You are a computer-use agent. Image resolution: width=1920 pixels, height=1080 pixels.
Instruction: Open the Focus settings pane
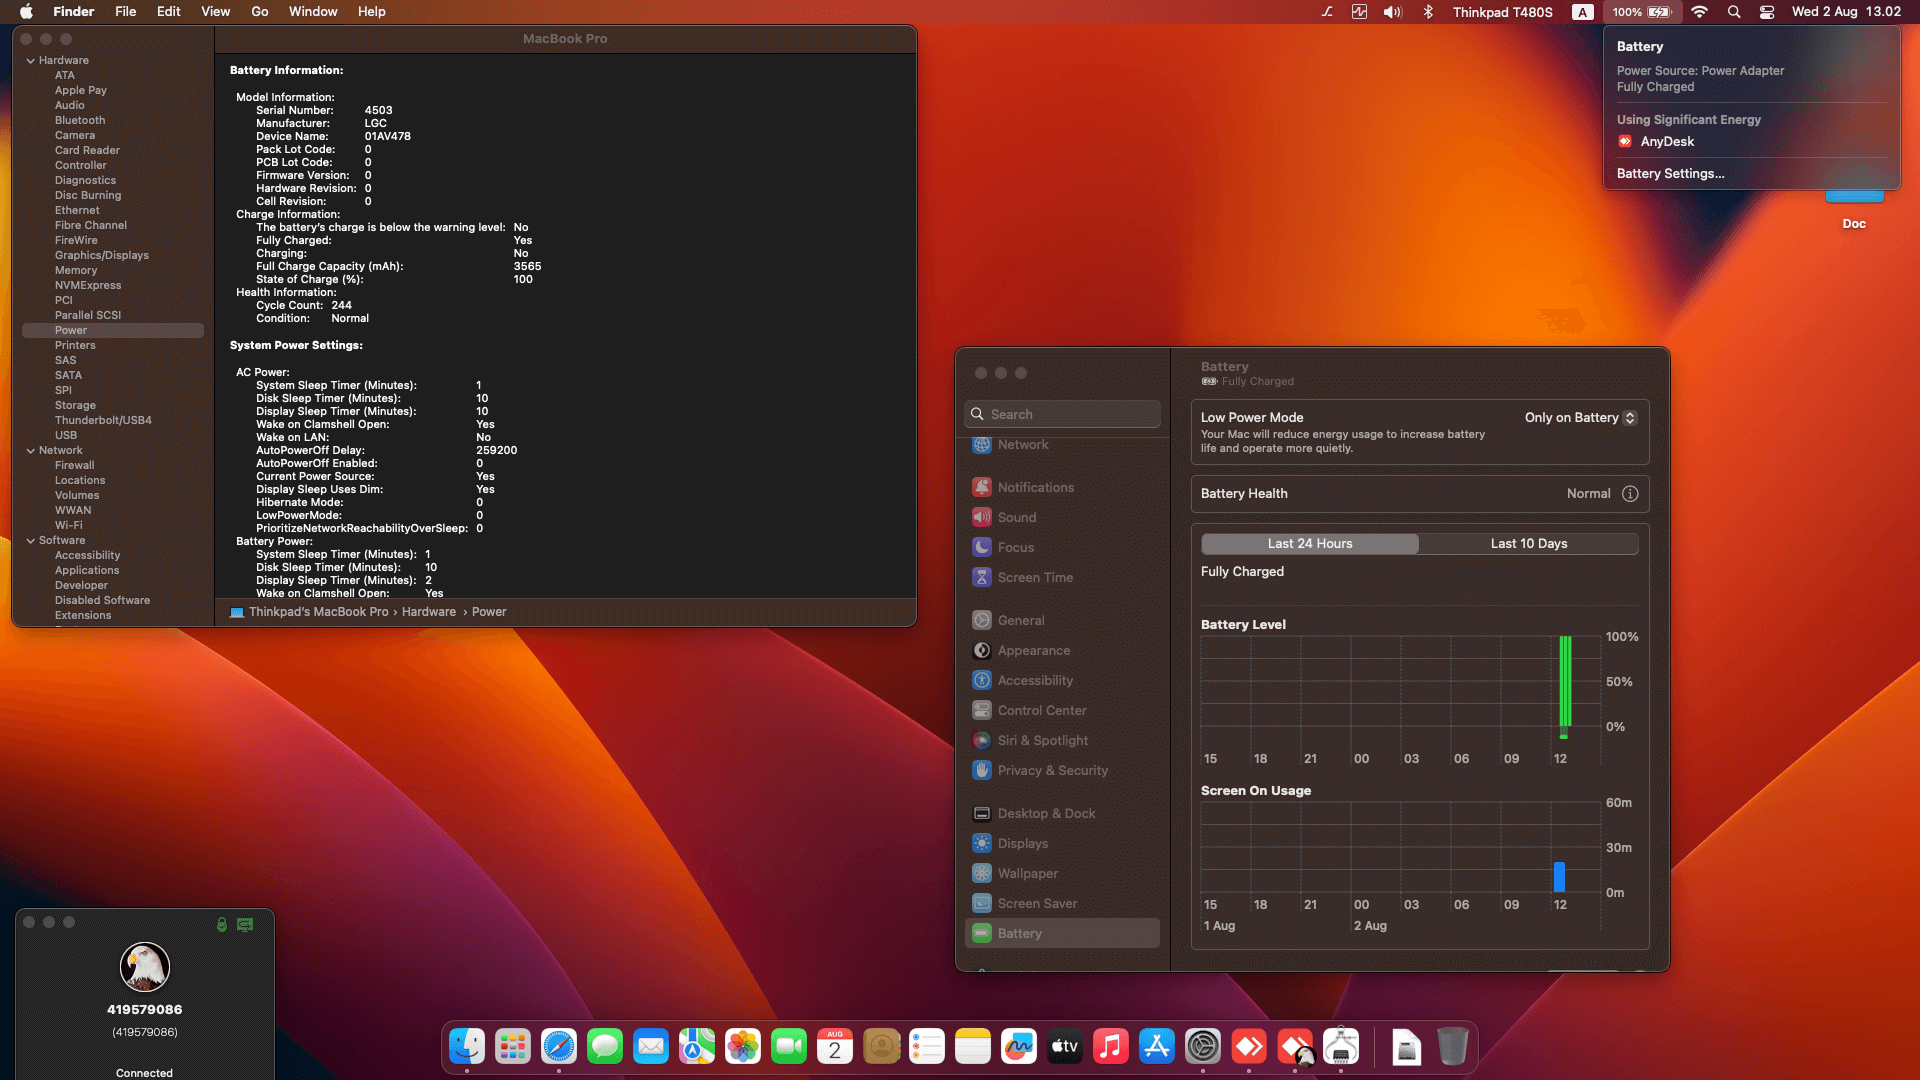click(1015, 547)
